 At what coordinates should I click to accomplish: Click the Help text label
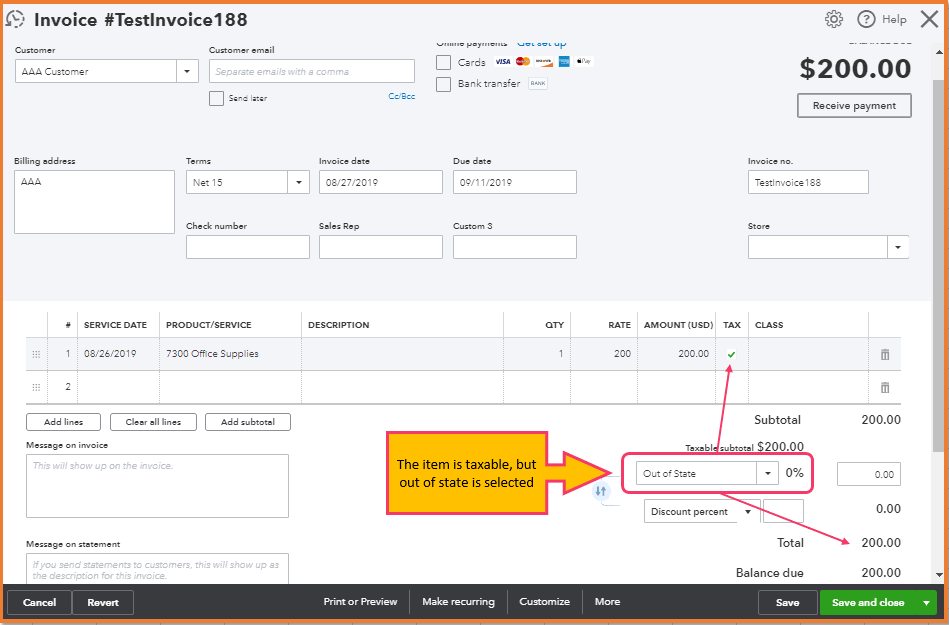coord(894,19)
